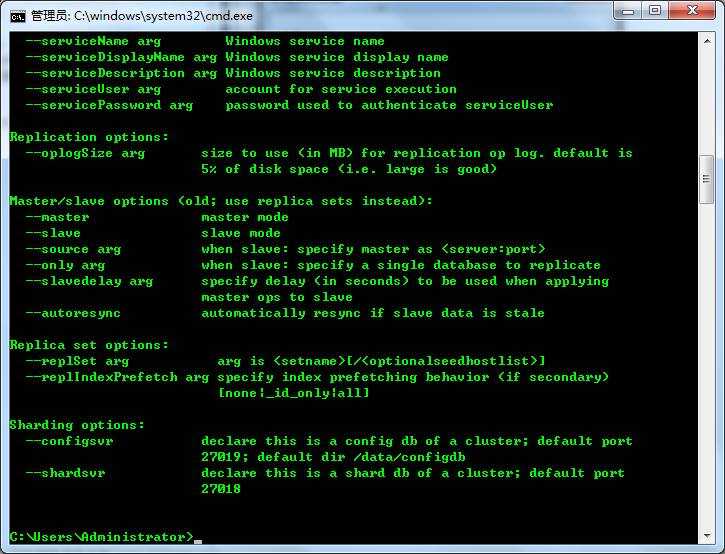Image resolution: width=725 pixels, height=554 pixels.
Task: Maximize the cmd.exe window
Action: tap(655, 11)
